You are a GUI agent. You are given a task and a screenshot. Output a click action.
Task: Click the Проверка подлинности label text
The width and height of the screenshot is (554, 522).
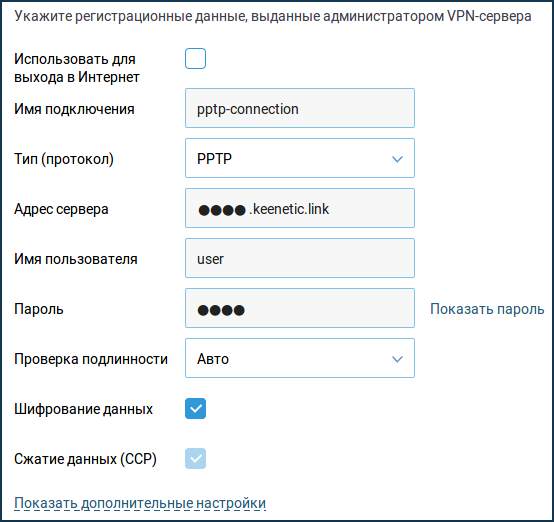pos(91,359)
